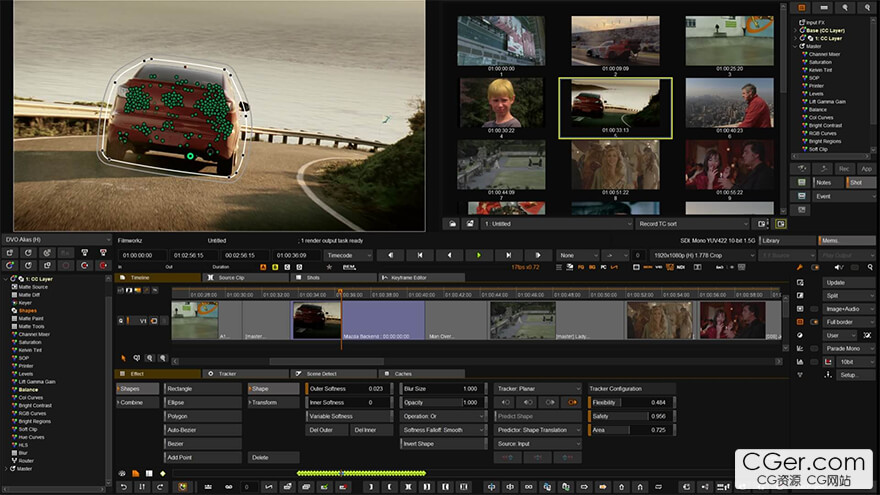Click the orange border icon left of Full border
This screenshot has height=495, width=880.
(800, 322)
